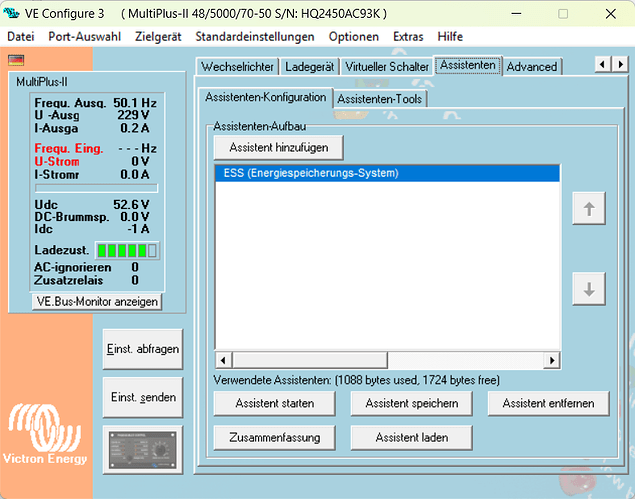Screen dimensions: 635x499
Task: Click Einst. abfragen button
Action: pos(143,349)
